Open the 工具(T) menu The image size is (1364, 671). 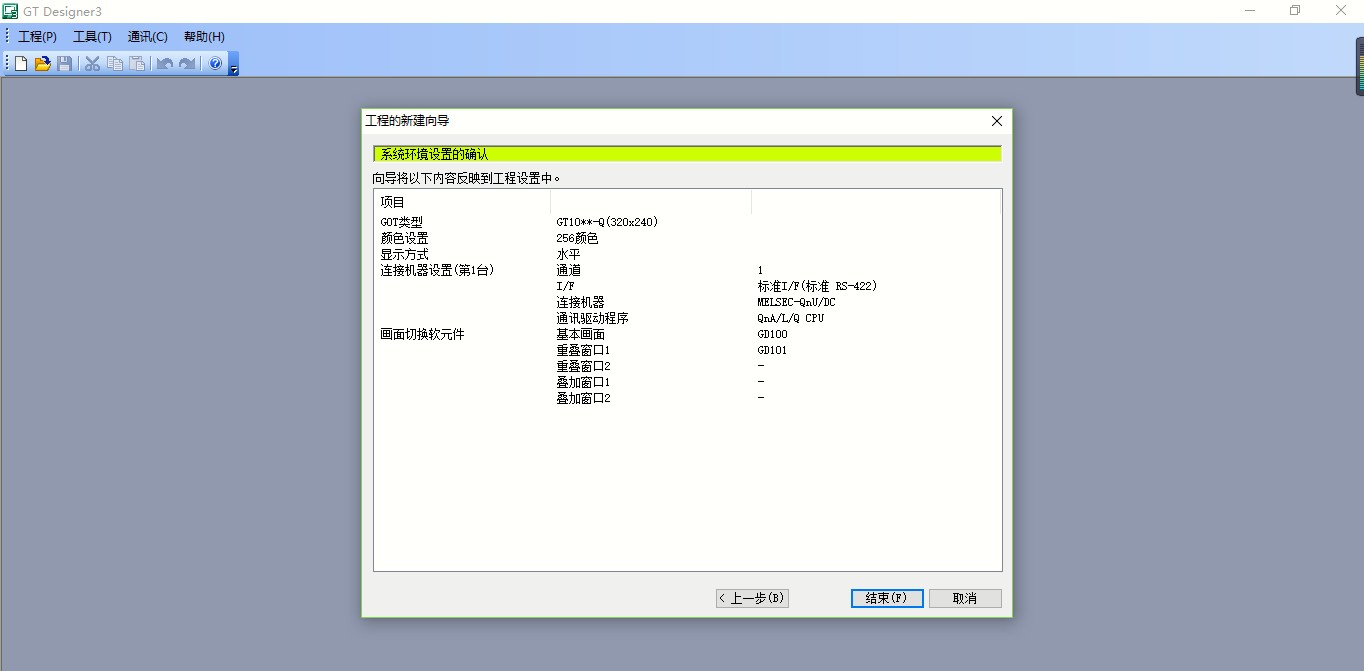pos(92,36)
